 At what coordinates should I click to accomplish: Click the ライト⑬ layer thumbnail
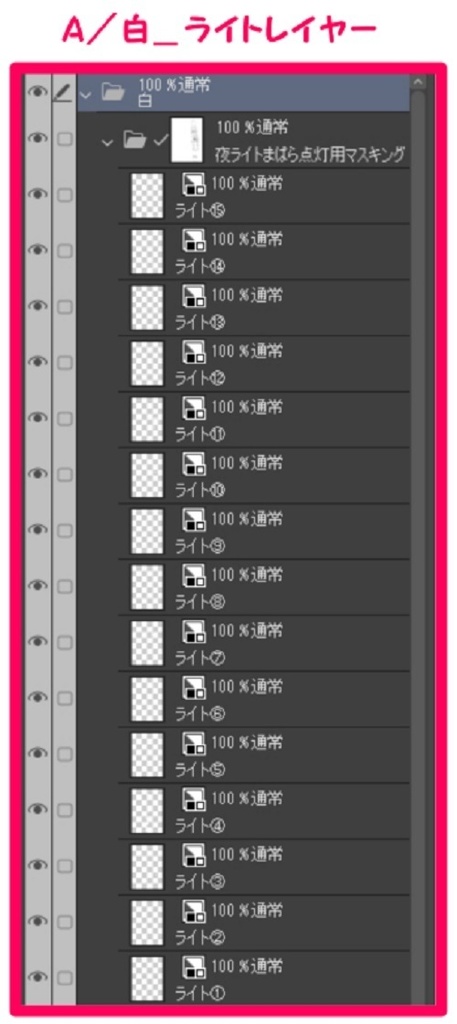point(147,307)
